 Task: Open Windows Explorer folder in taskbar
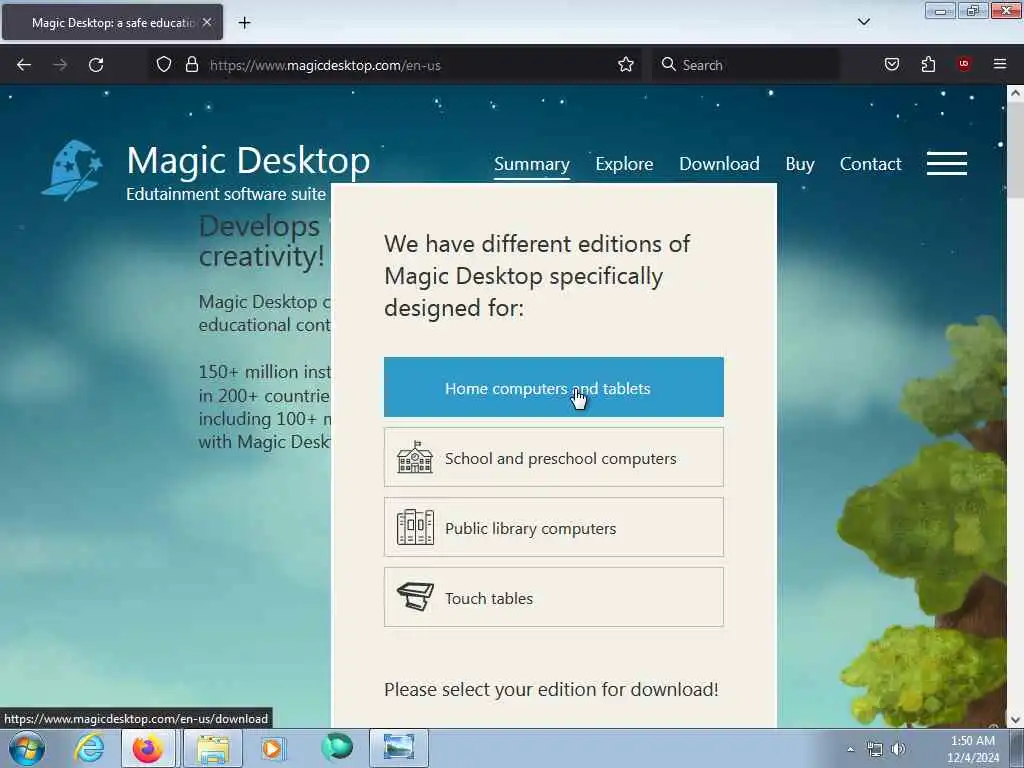(213, 748)
